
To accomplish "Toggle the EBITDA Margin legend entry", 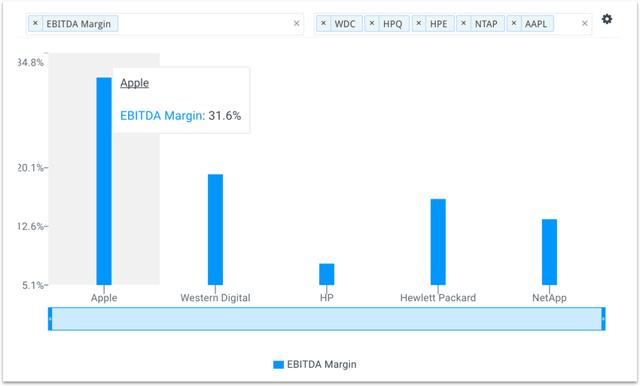I will pos(315,364).
